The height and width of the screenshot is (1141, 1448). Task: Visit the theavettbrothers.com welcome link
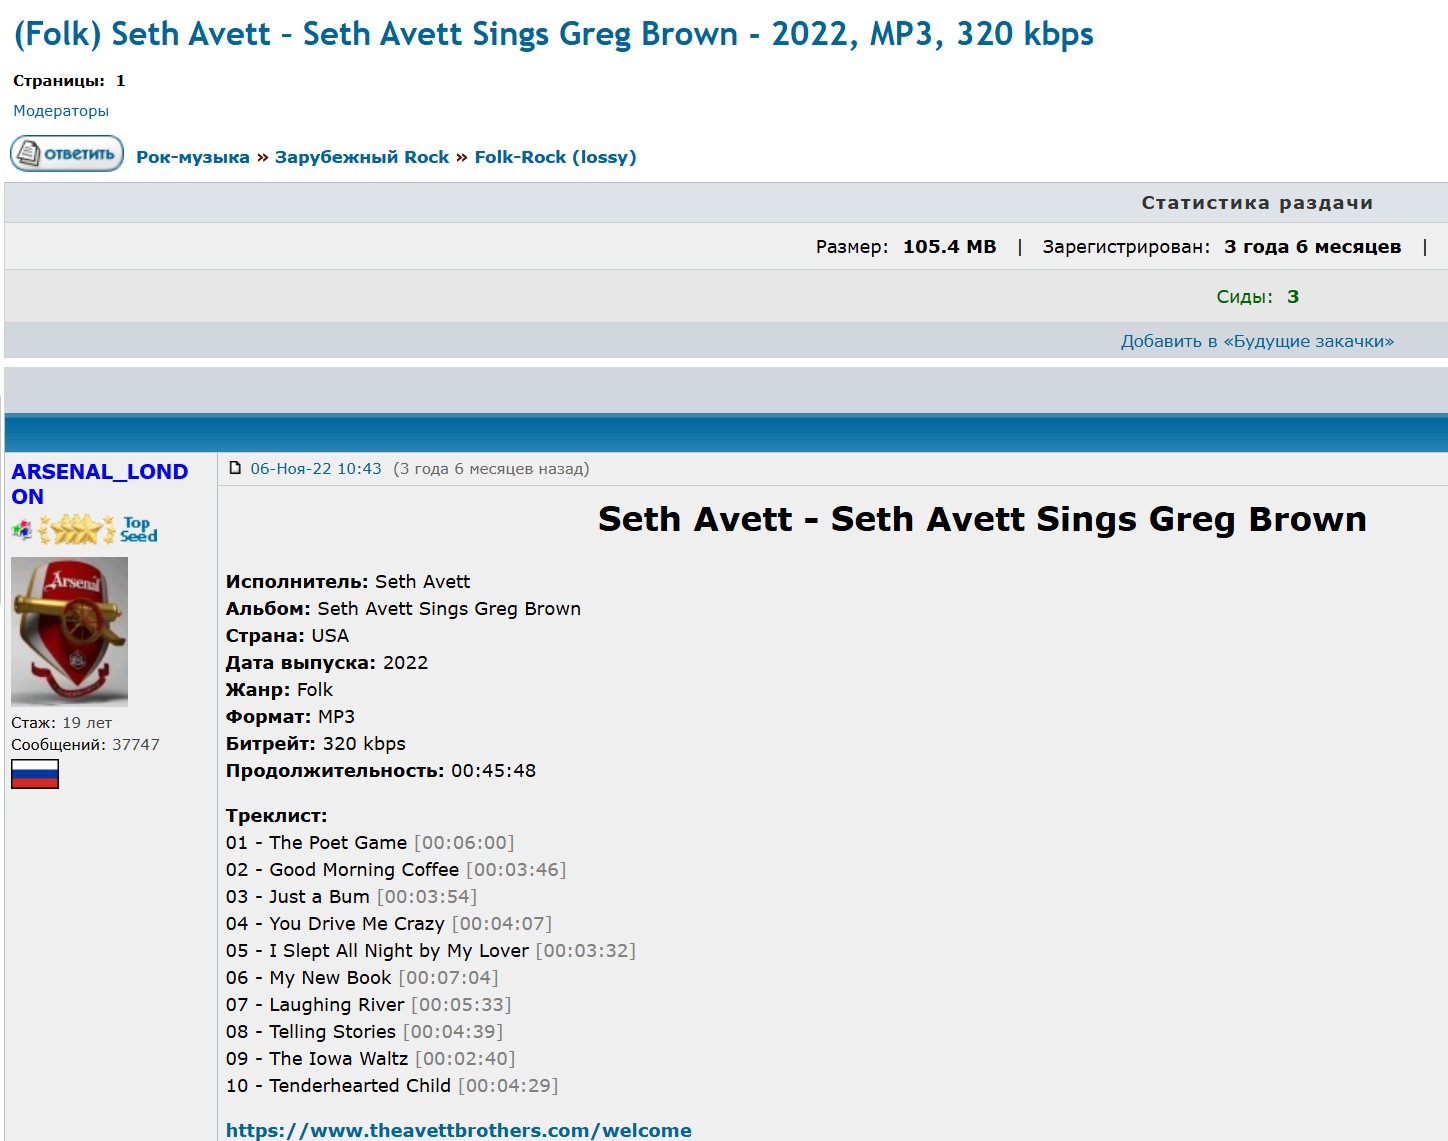click(x=459, y=1130)
